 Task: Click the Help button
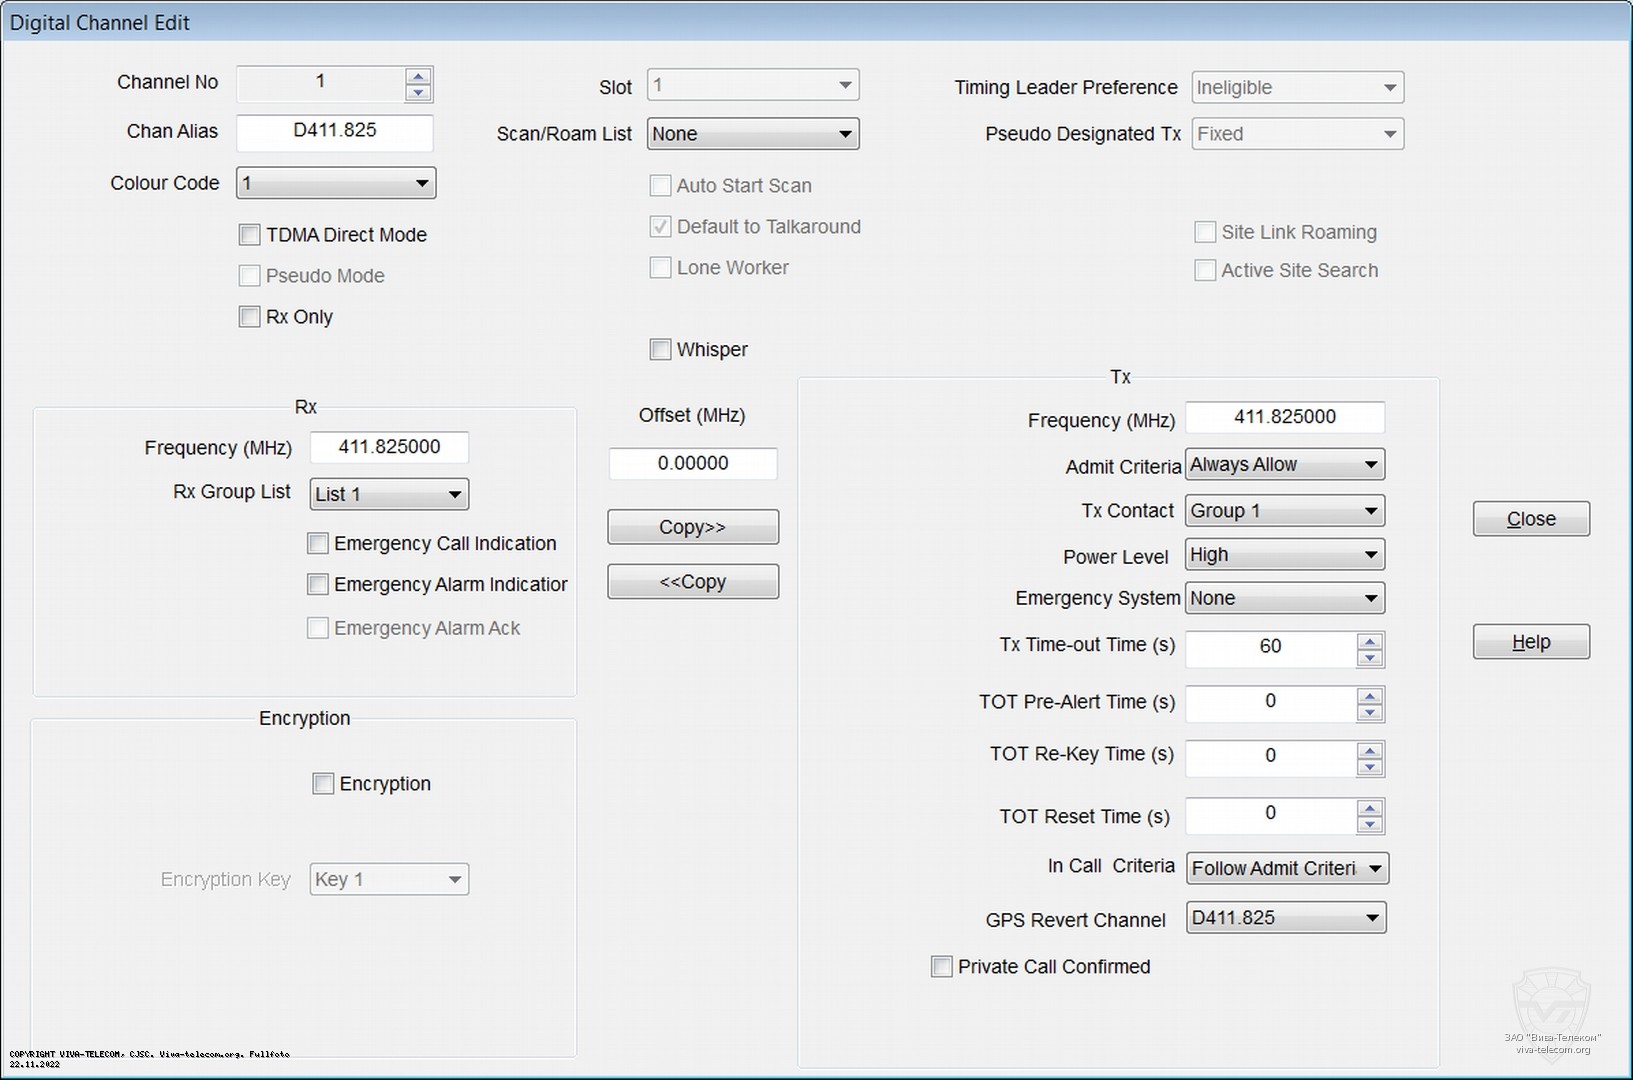1530,642
